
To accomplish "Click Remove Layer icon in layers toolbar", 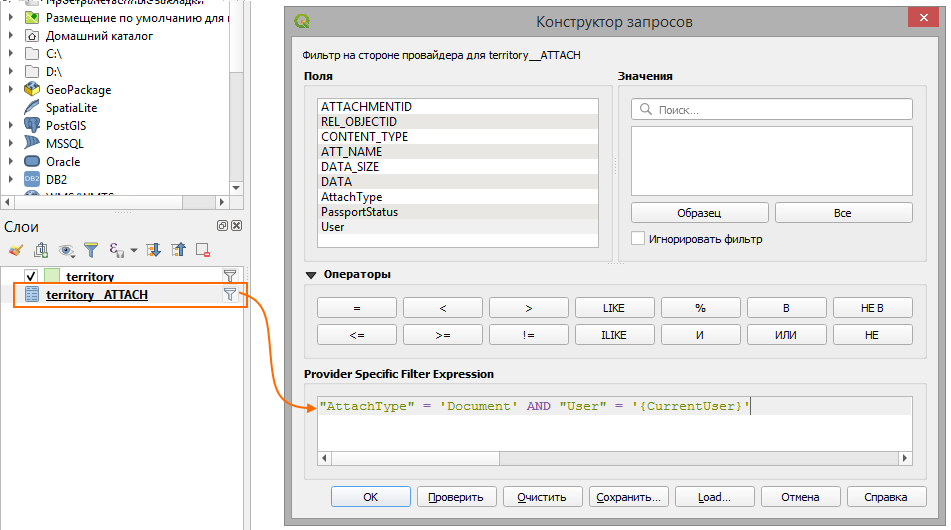I will point(203,250).
